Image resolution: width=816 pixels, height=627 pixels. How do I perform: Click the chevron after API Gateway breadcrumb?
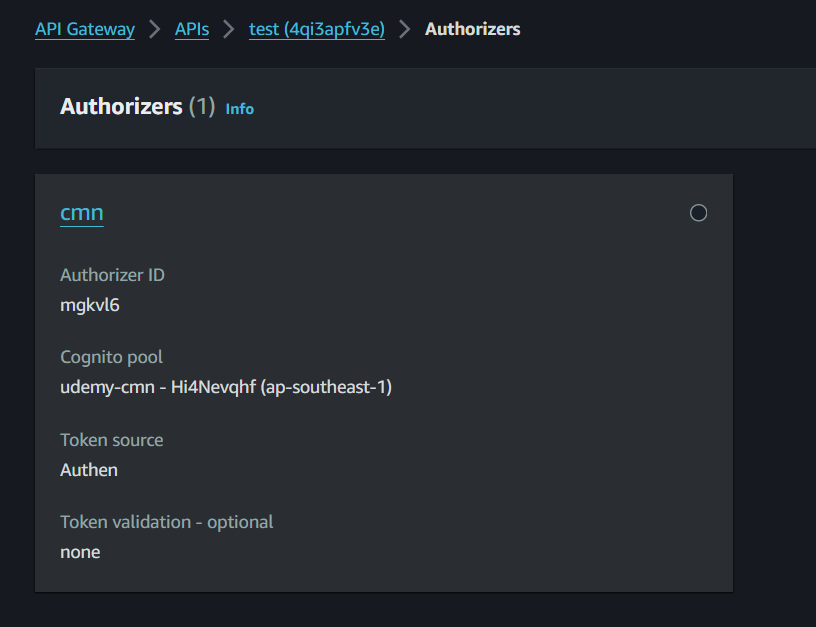[x=155, y=29]
